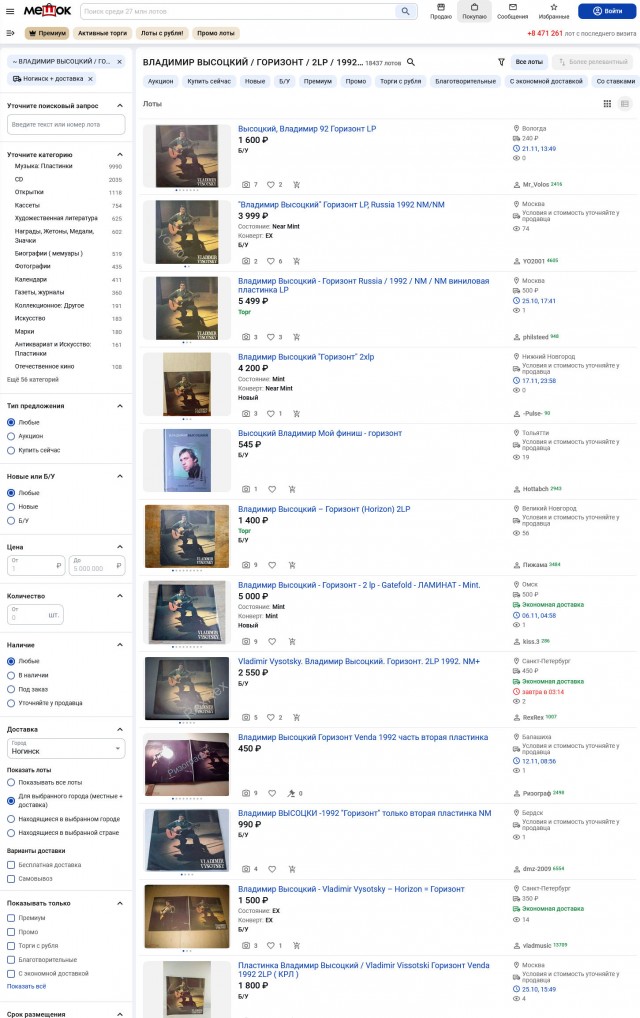Image resolution: width=640 pixels, height=1018 pixels.
Task: Open the Активные торги tab
Action: [x=103, y=33]
